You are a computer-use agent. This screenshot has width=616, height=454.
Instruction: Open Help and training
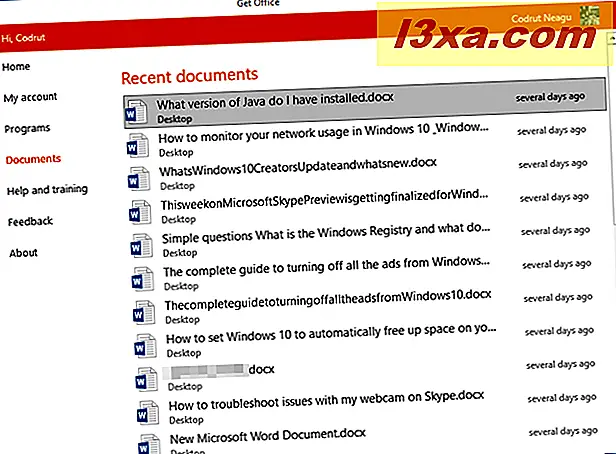tap(47, 190)
